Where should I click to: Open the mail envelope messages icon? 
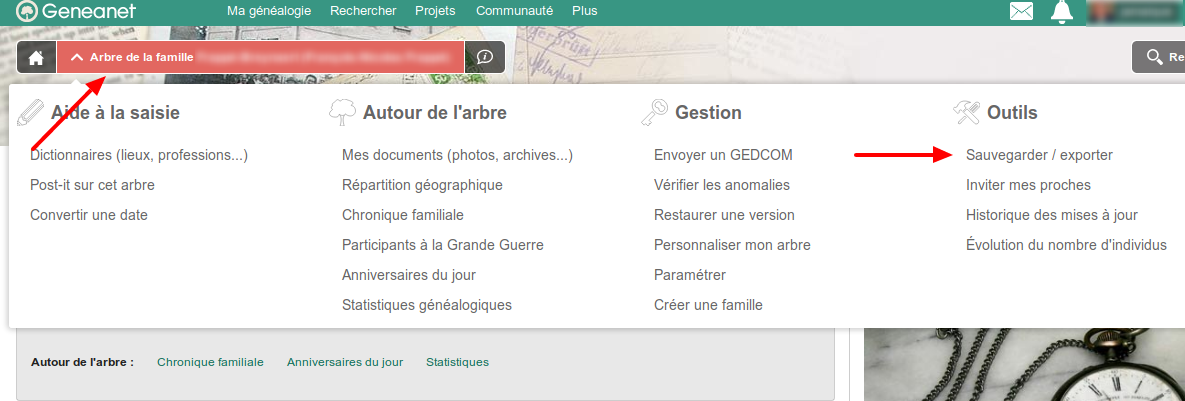1021,12
